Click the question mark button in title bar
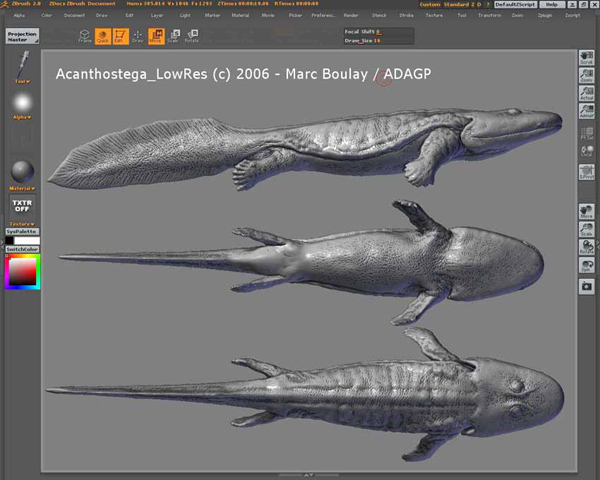This screenshot has width=600, height=480. (x=488, y=5)
